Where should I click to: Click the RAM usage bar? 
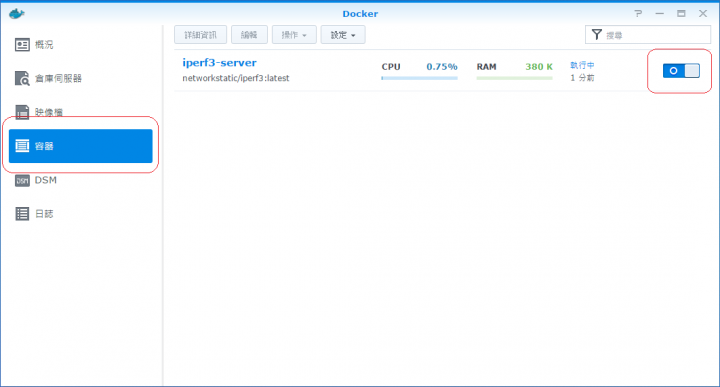pos(514,78)
